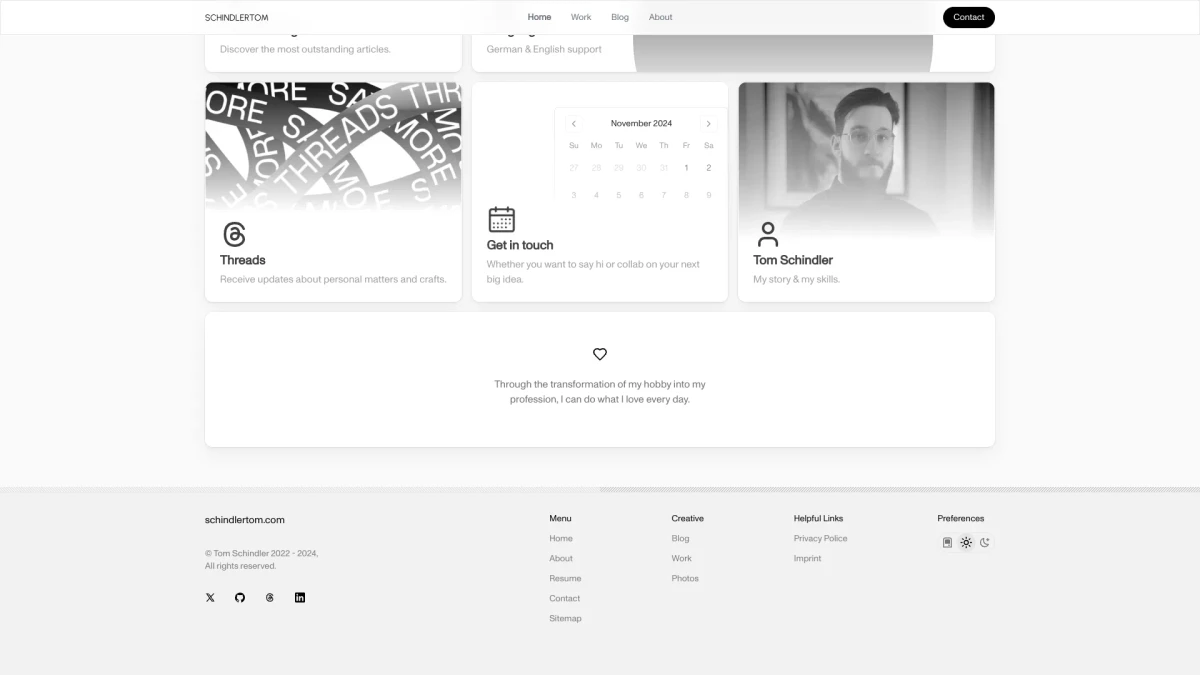Open footer About link
Image resolution: width=1200 pixels, height=675 pixels.
click(x=561, y=558)
